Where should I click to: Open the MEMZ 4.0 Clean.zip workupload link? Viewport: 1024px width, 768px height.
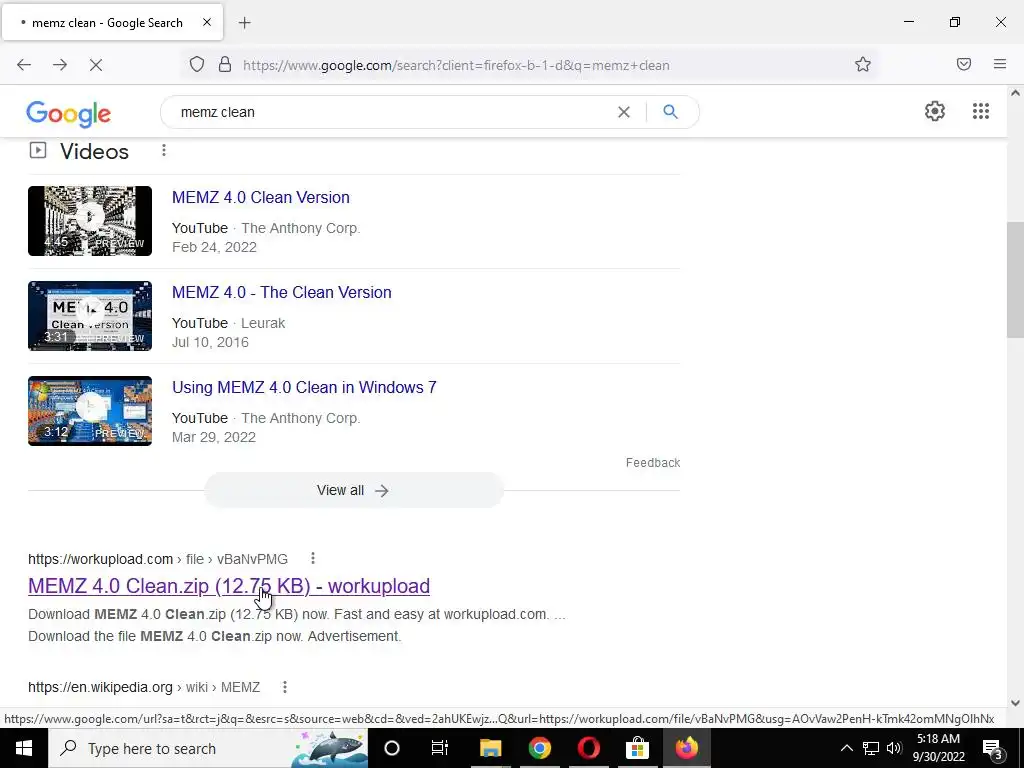229,586
